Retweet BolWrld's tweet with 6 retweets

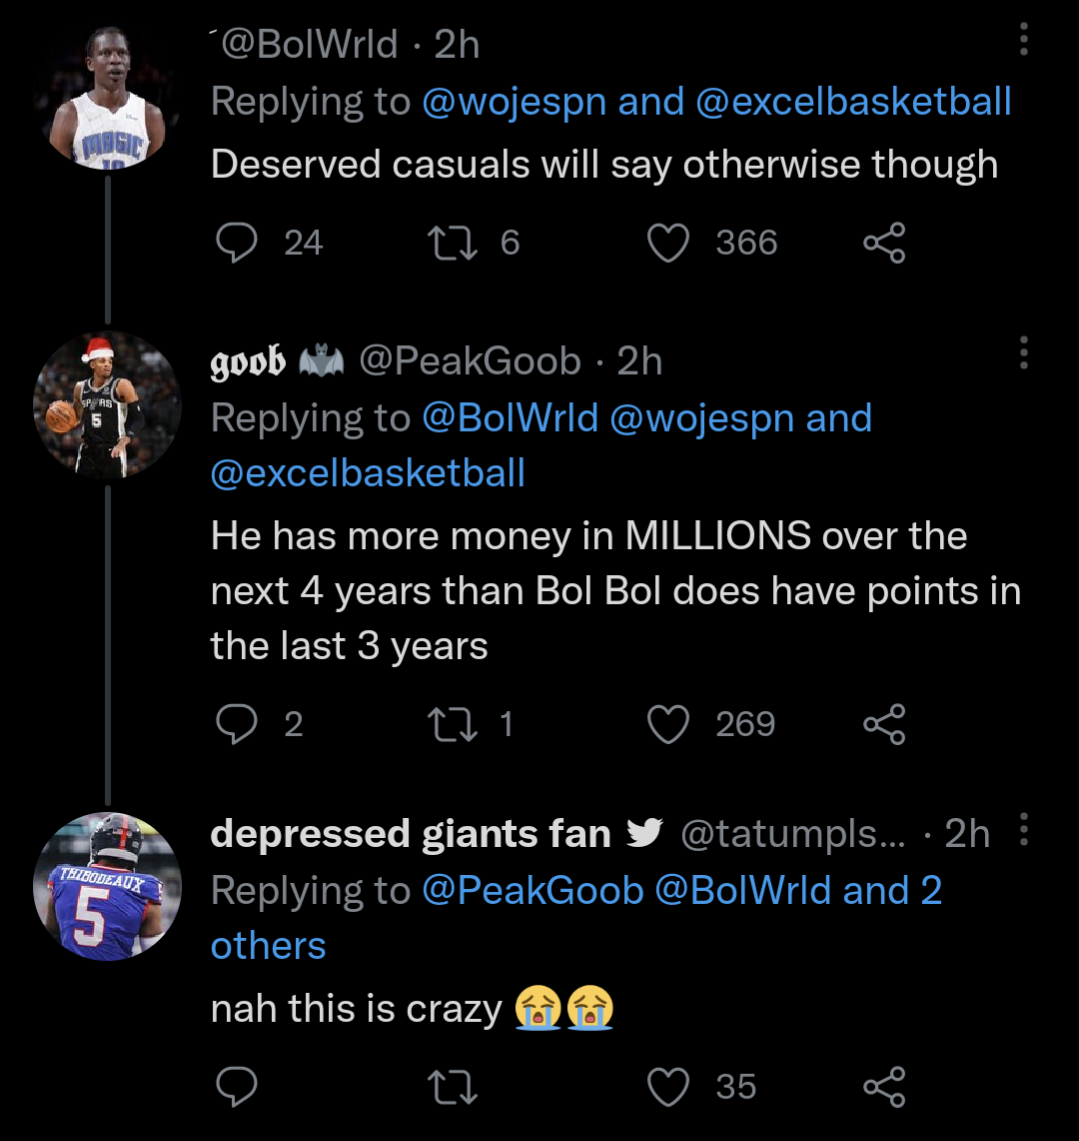[x=452, y=243]
